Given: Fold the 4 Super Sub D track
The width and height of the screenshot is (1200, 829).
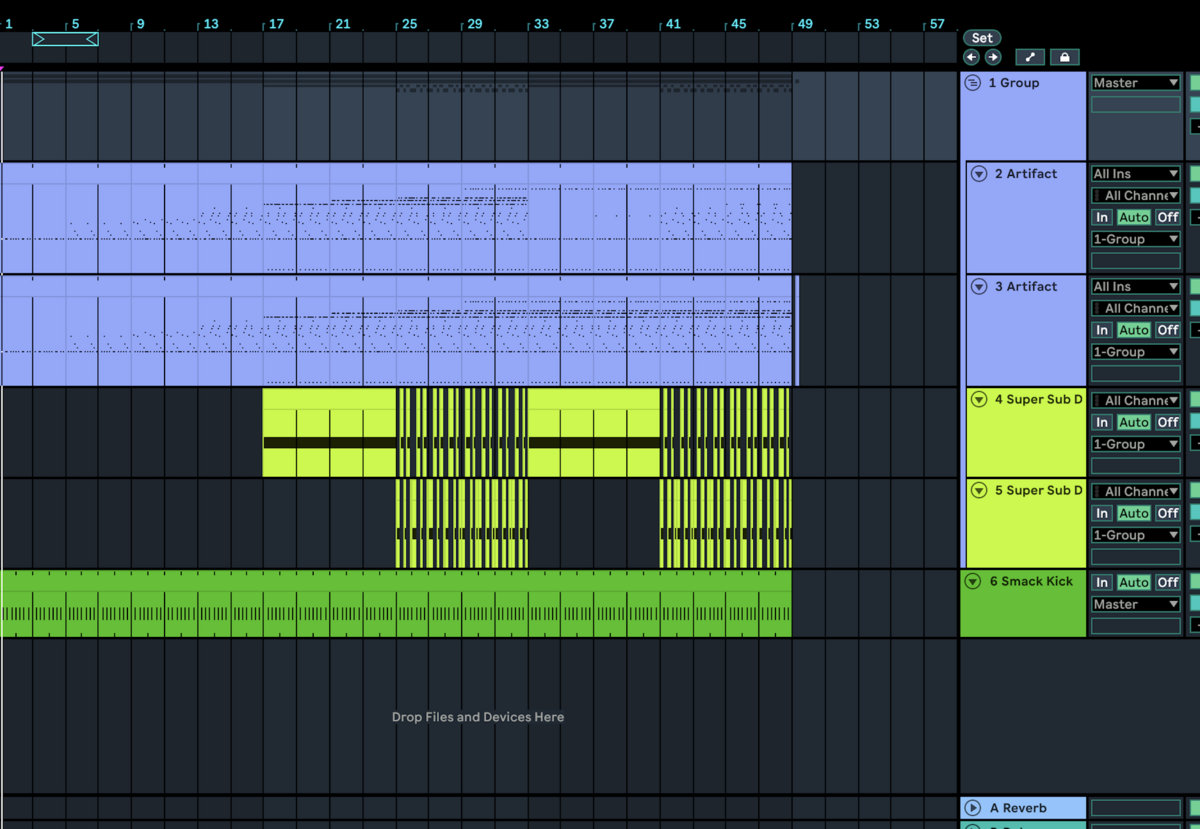Looking at the screenshot, I should [980, 400].
